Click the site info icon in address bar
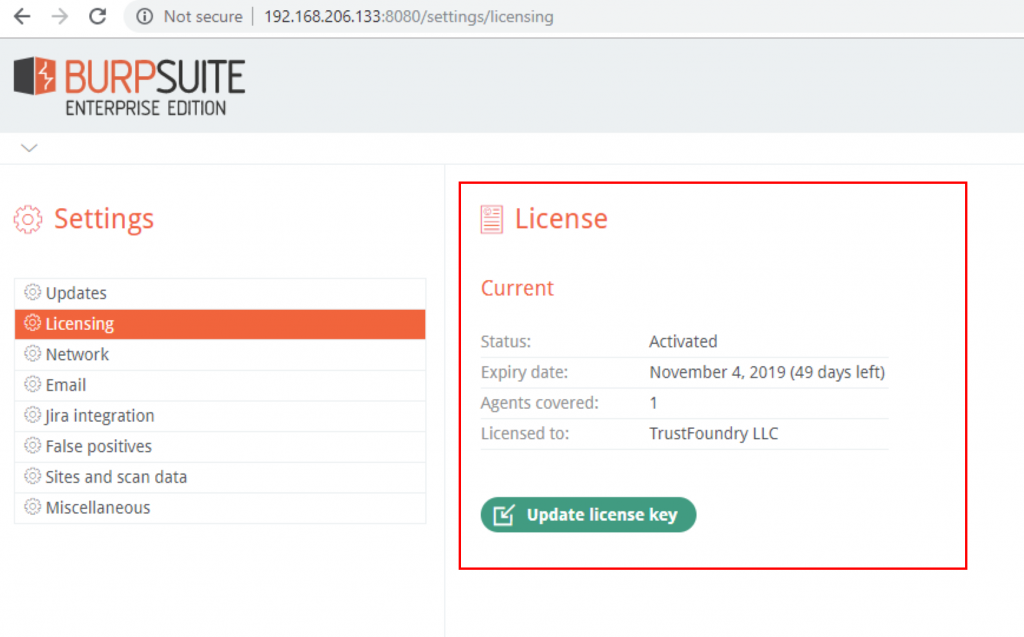 146,17
